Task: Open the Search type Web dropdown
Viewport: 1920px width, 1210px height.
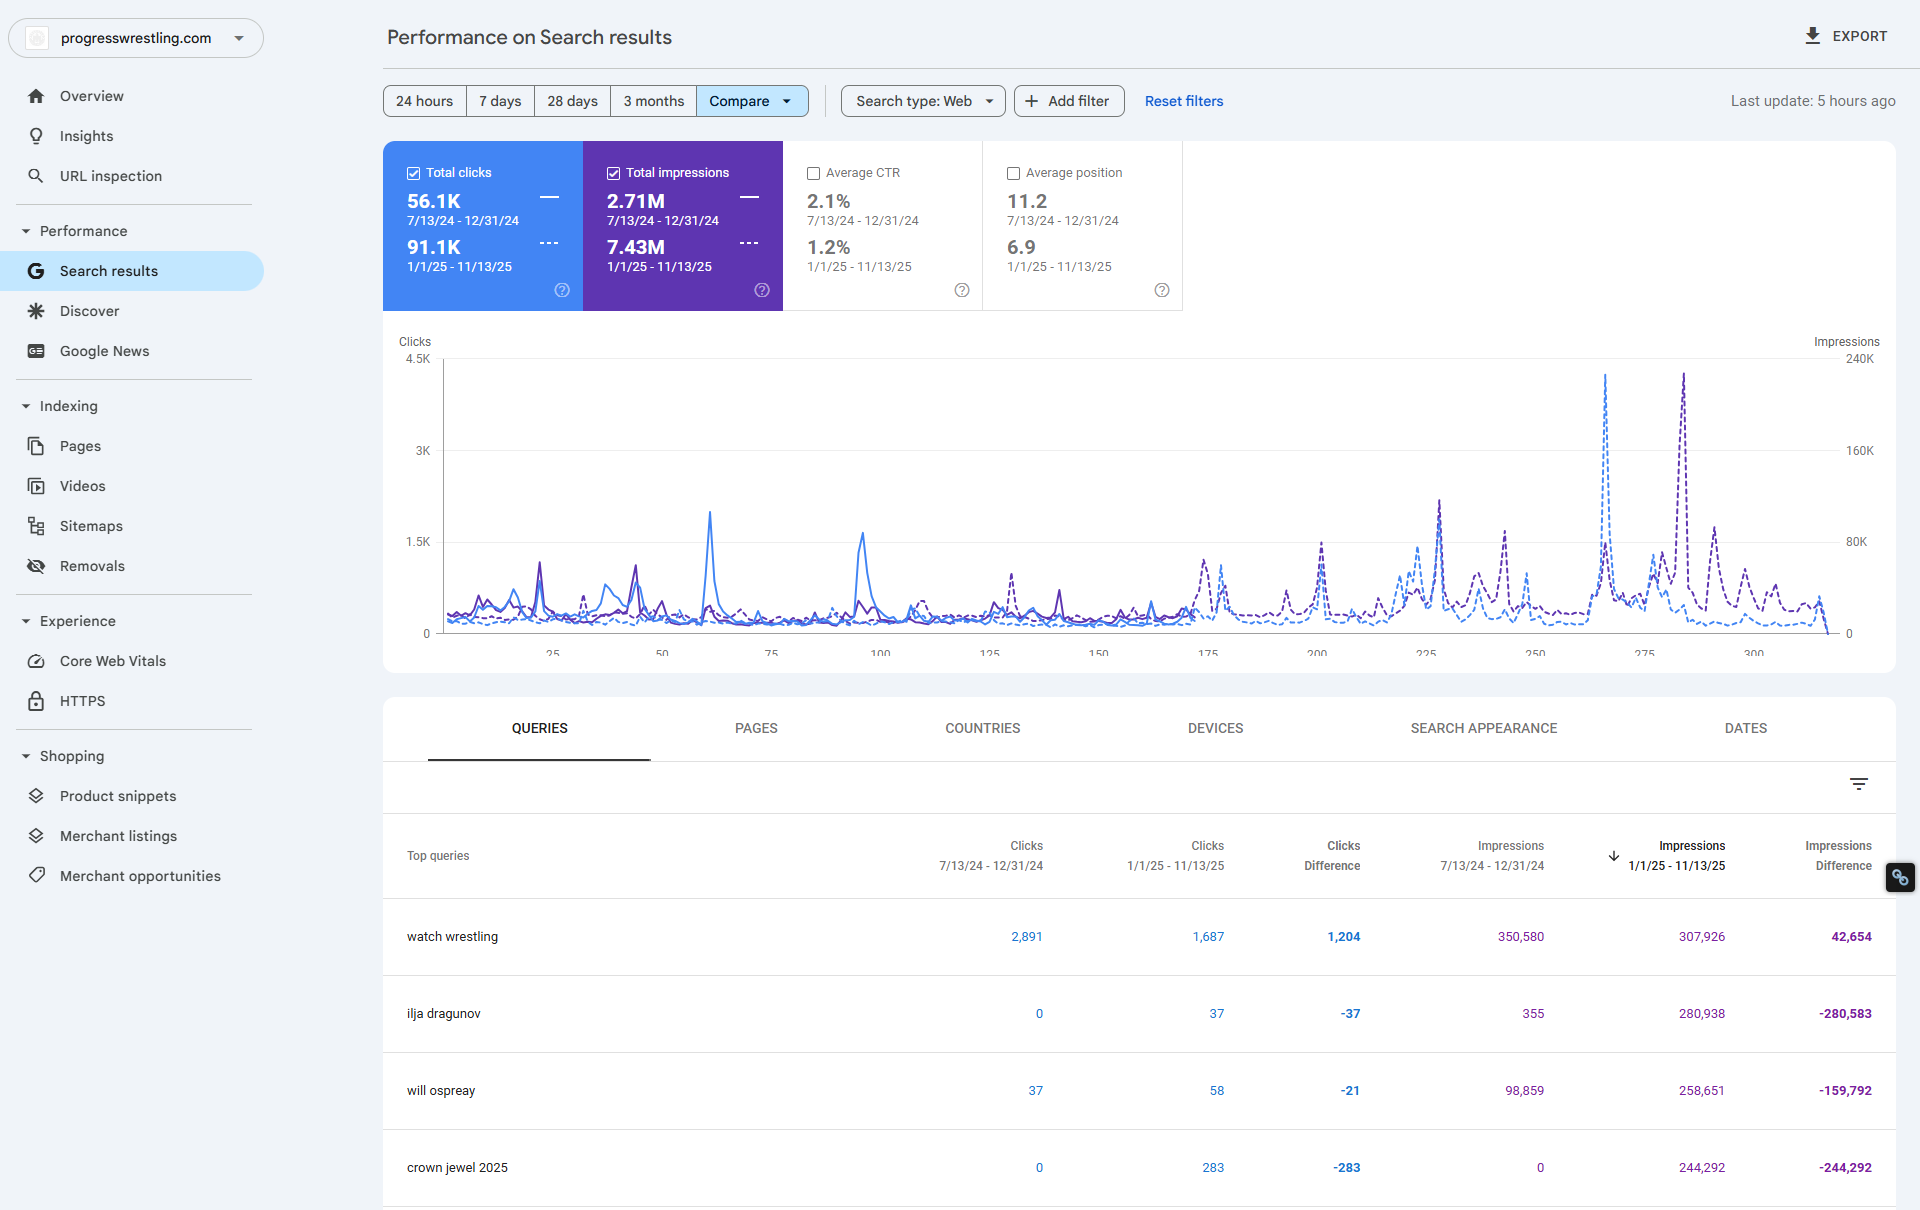Action: click(x=921, y=101)
